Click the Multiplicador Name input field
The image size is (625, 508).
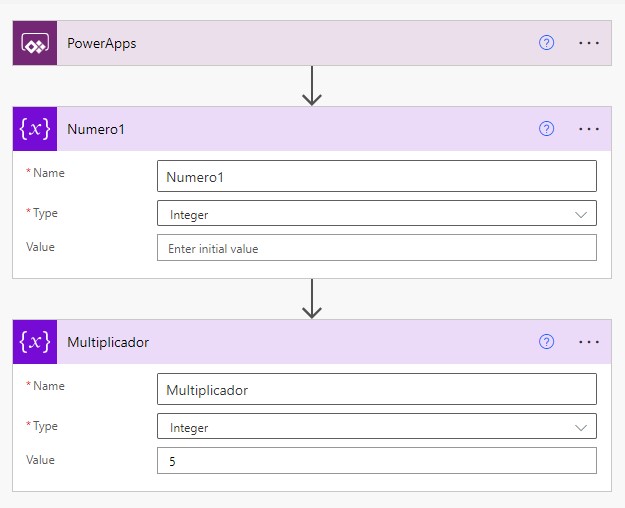click(376, 390)
